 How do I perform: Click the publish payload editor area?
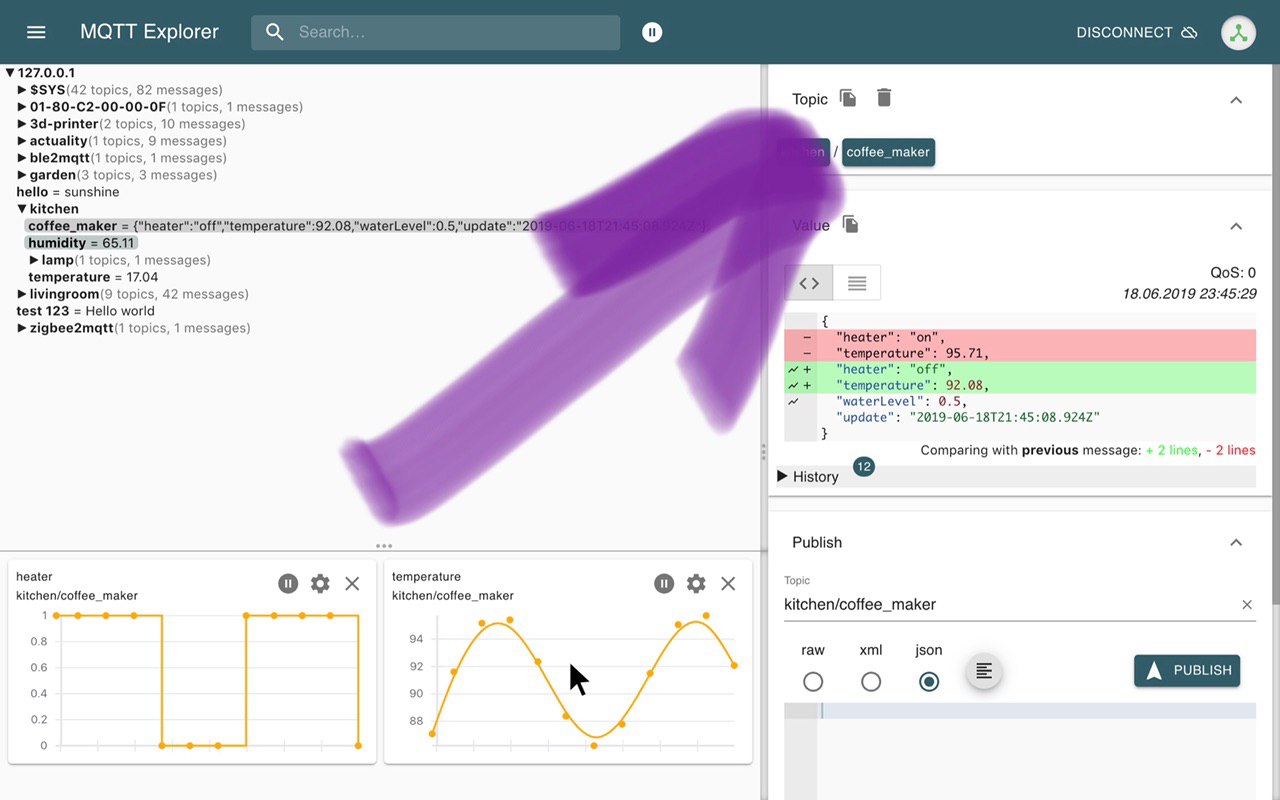coord(1020,750)
